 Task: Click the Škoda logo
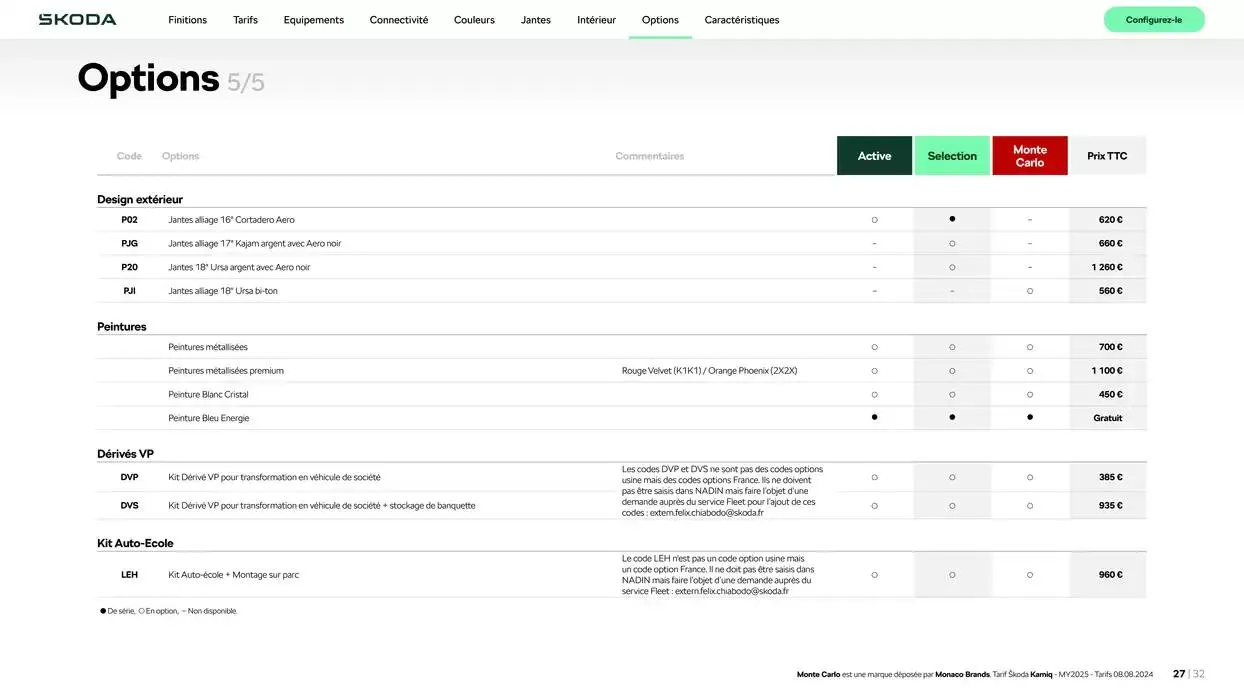(x=77, y=20)
